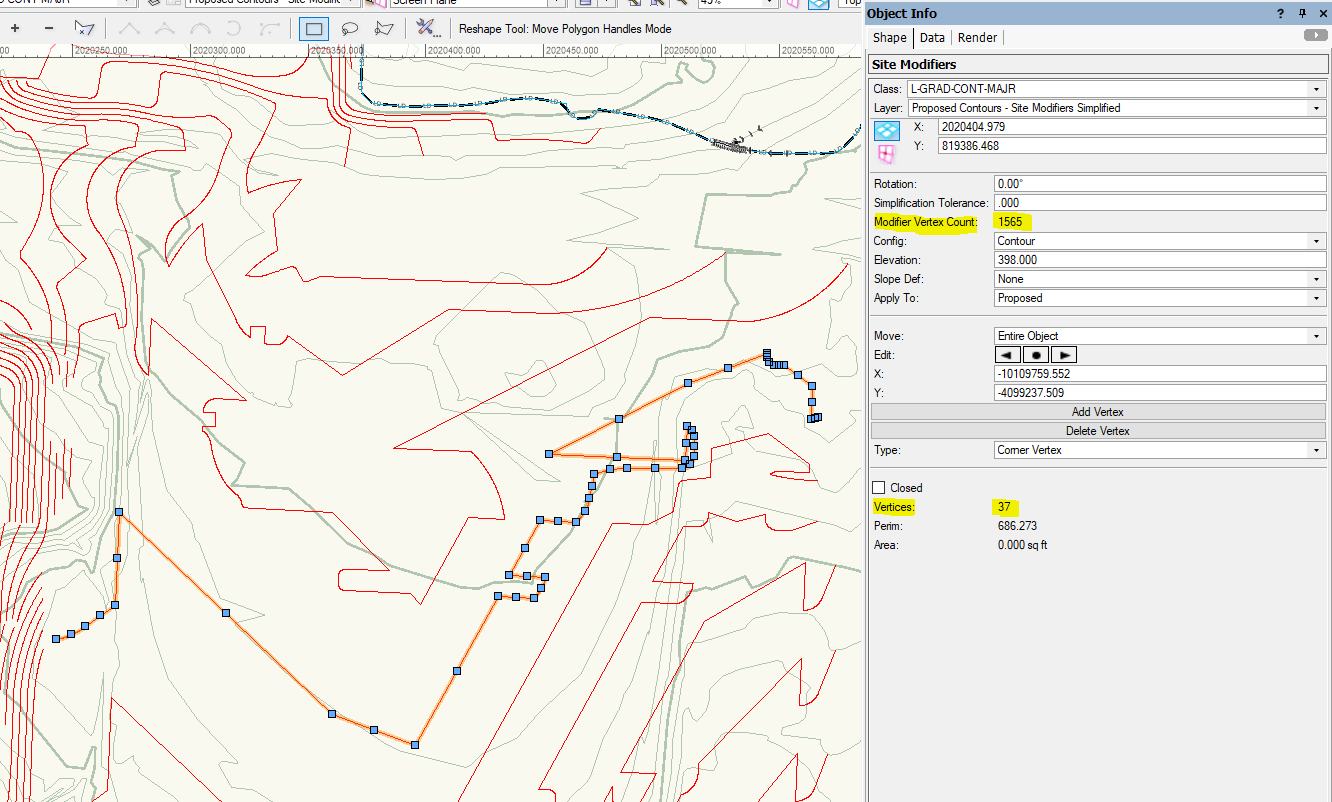The image size is (1332, 802).
Task: Activate the Polygonal marquee reshape option
Action: coord(384,29)
